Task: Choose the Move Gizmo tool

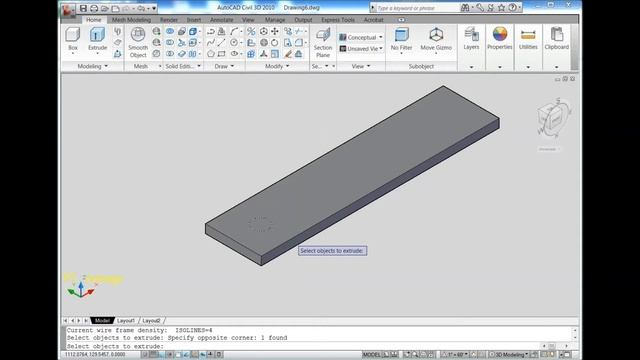Action: (436, 39)
